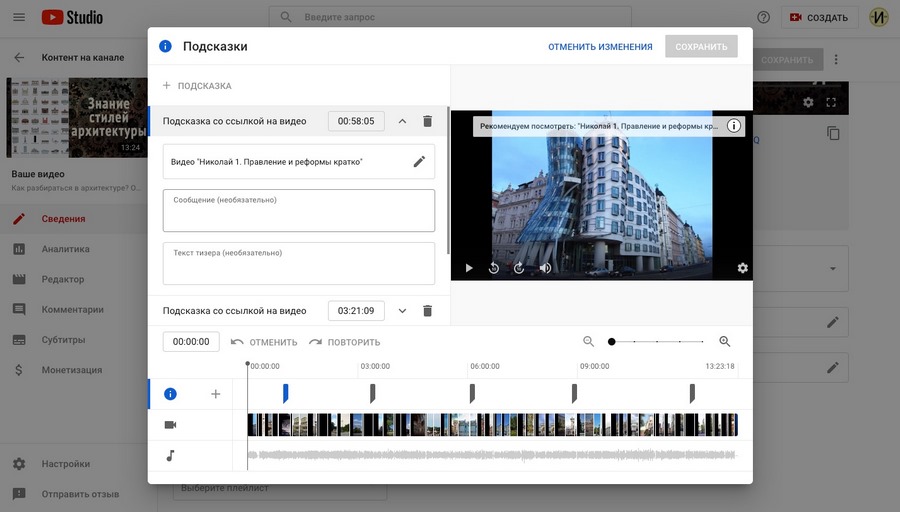Select the first blue card marker on timeline
This screenshot has height=512, width=900.
285,394
